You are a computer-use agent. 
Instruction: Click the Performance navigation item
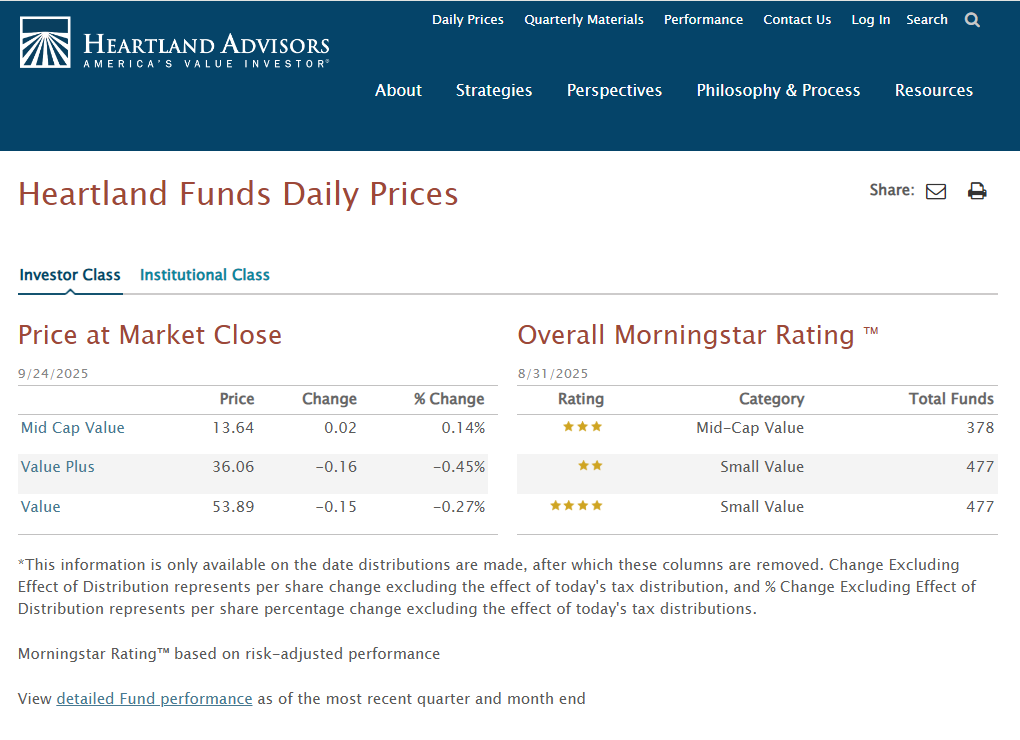(703, 18)
